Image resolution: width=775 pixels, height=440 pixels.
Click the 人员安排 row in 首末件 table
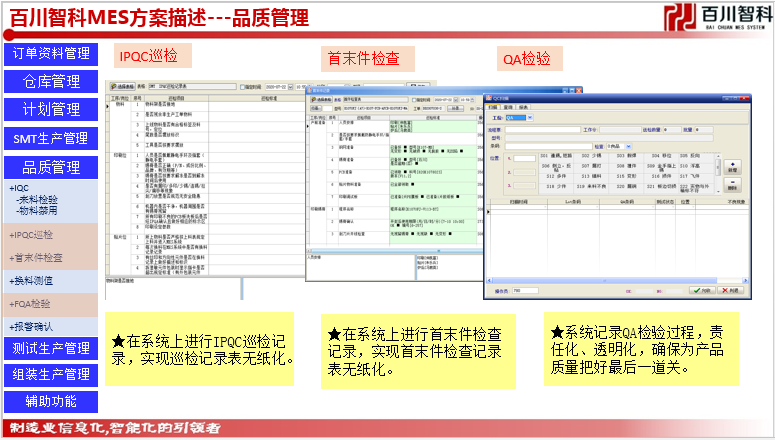click(394, 126)
